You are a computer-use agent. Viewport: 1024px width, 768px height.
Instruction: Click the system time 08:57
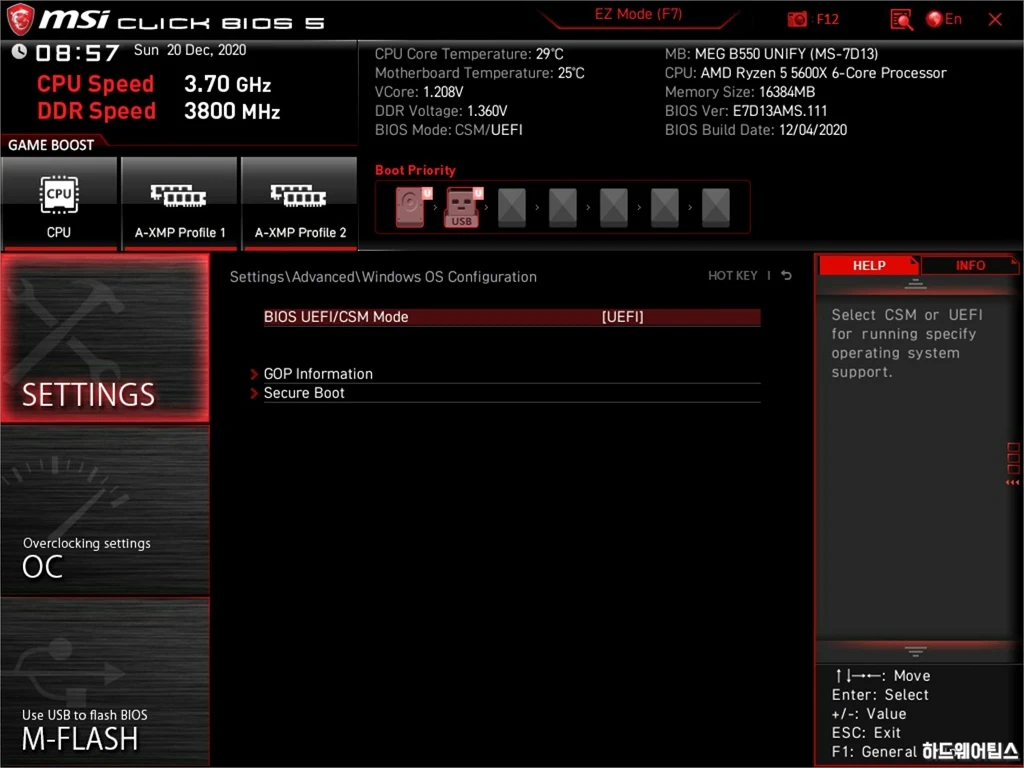click(x=78, y=53)
